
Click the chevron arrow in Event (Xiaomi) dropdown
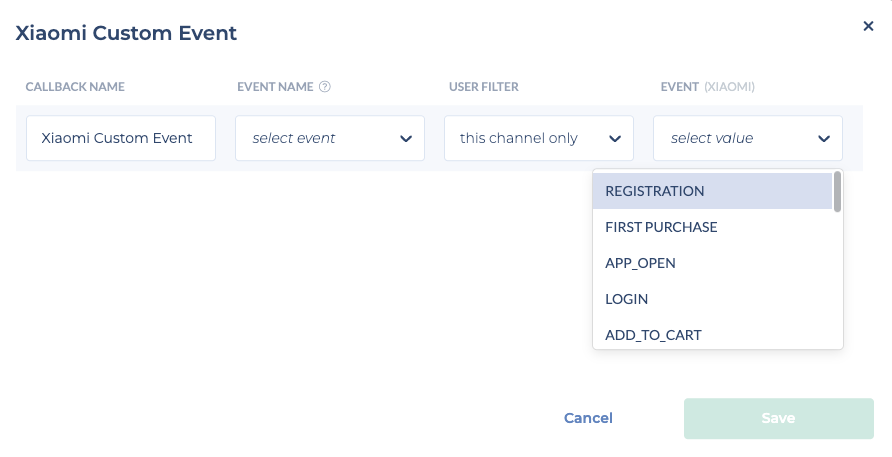pyautogui.click(x=824, y=139)
